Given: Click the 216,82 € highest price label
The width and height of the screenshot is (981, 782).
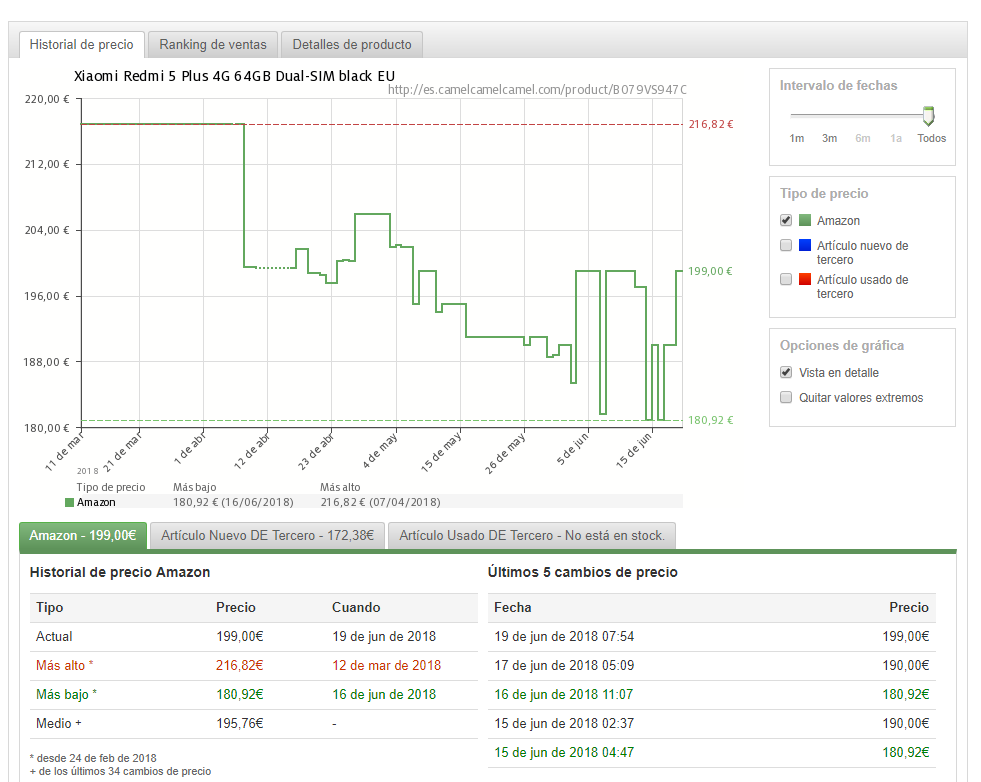Looking at the screenshot, I should (x=711, y=124).
